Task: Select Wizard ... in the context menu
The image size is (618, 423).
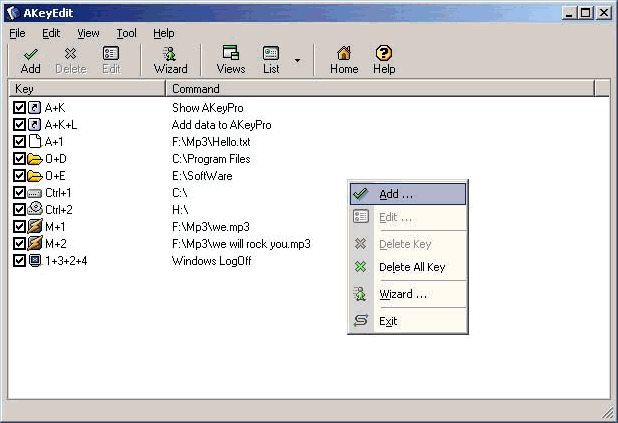Action: [x=408, y=294]
